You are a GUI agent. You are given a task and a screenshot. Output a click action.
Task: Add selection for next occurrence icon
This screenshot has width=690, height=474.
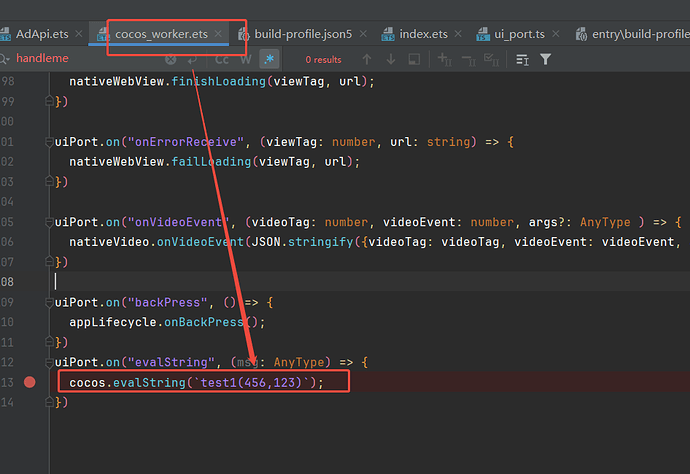(x=444, y=59)
